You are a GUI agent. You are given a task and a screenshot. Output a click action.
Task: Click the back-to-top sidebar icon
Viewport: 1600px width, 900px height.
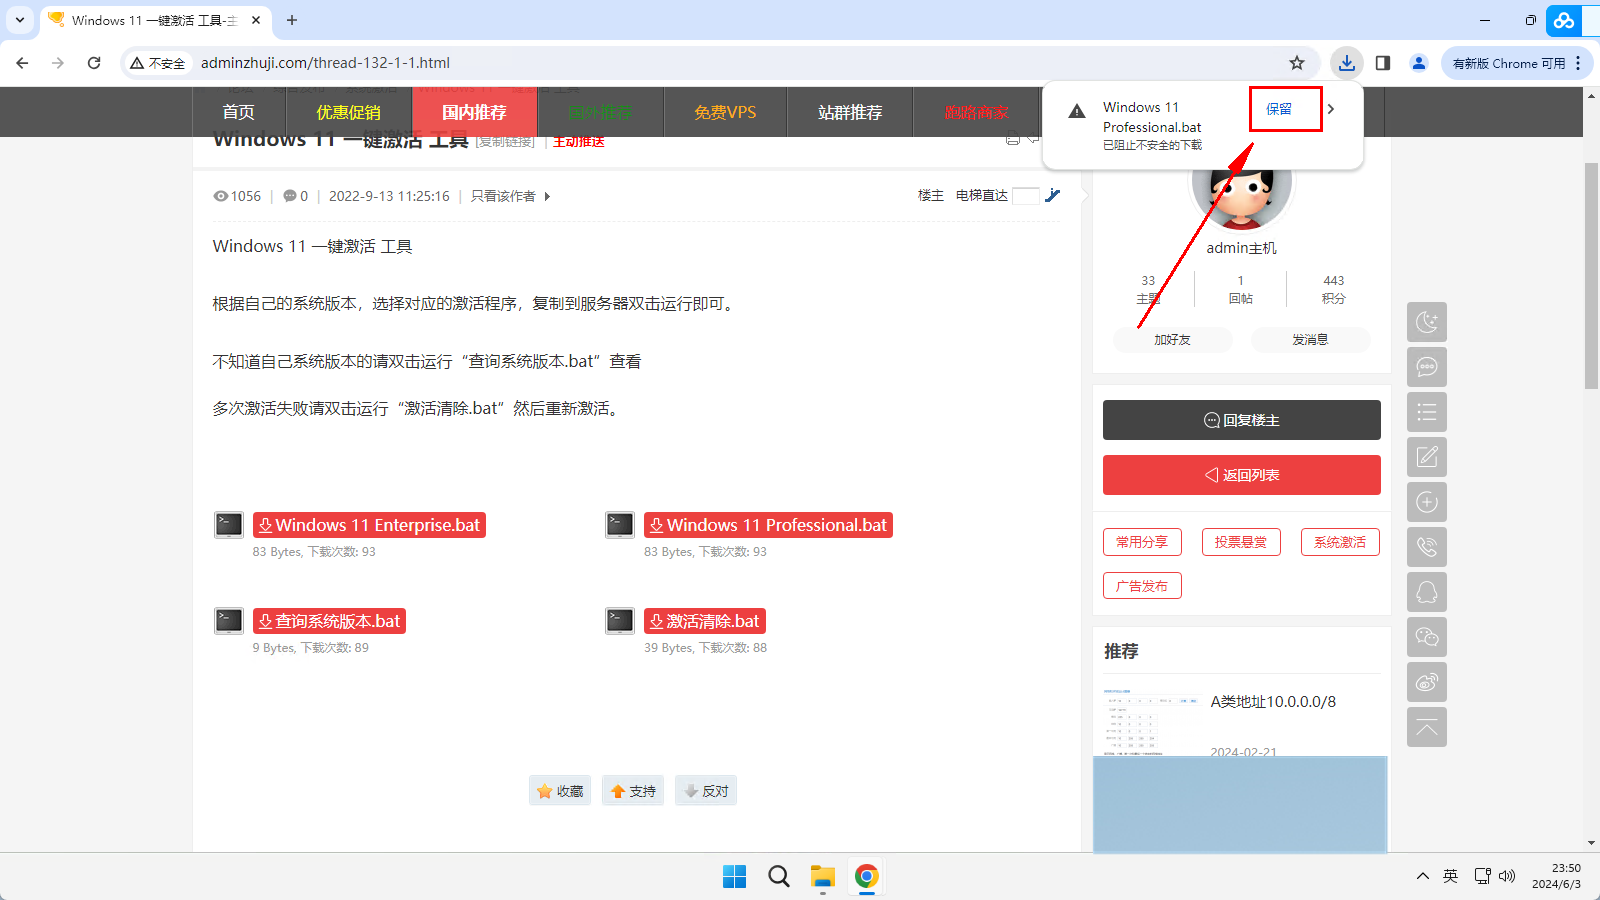pyautogui.click(x=1427, y=727)
